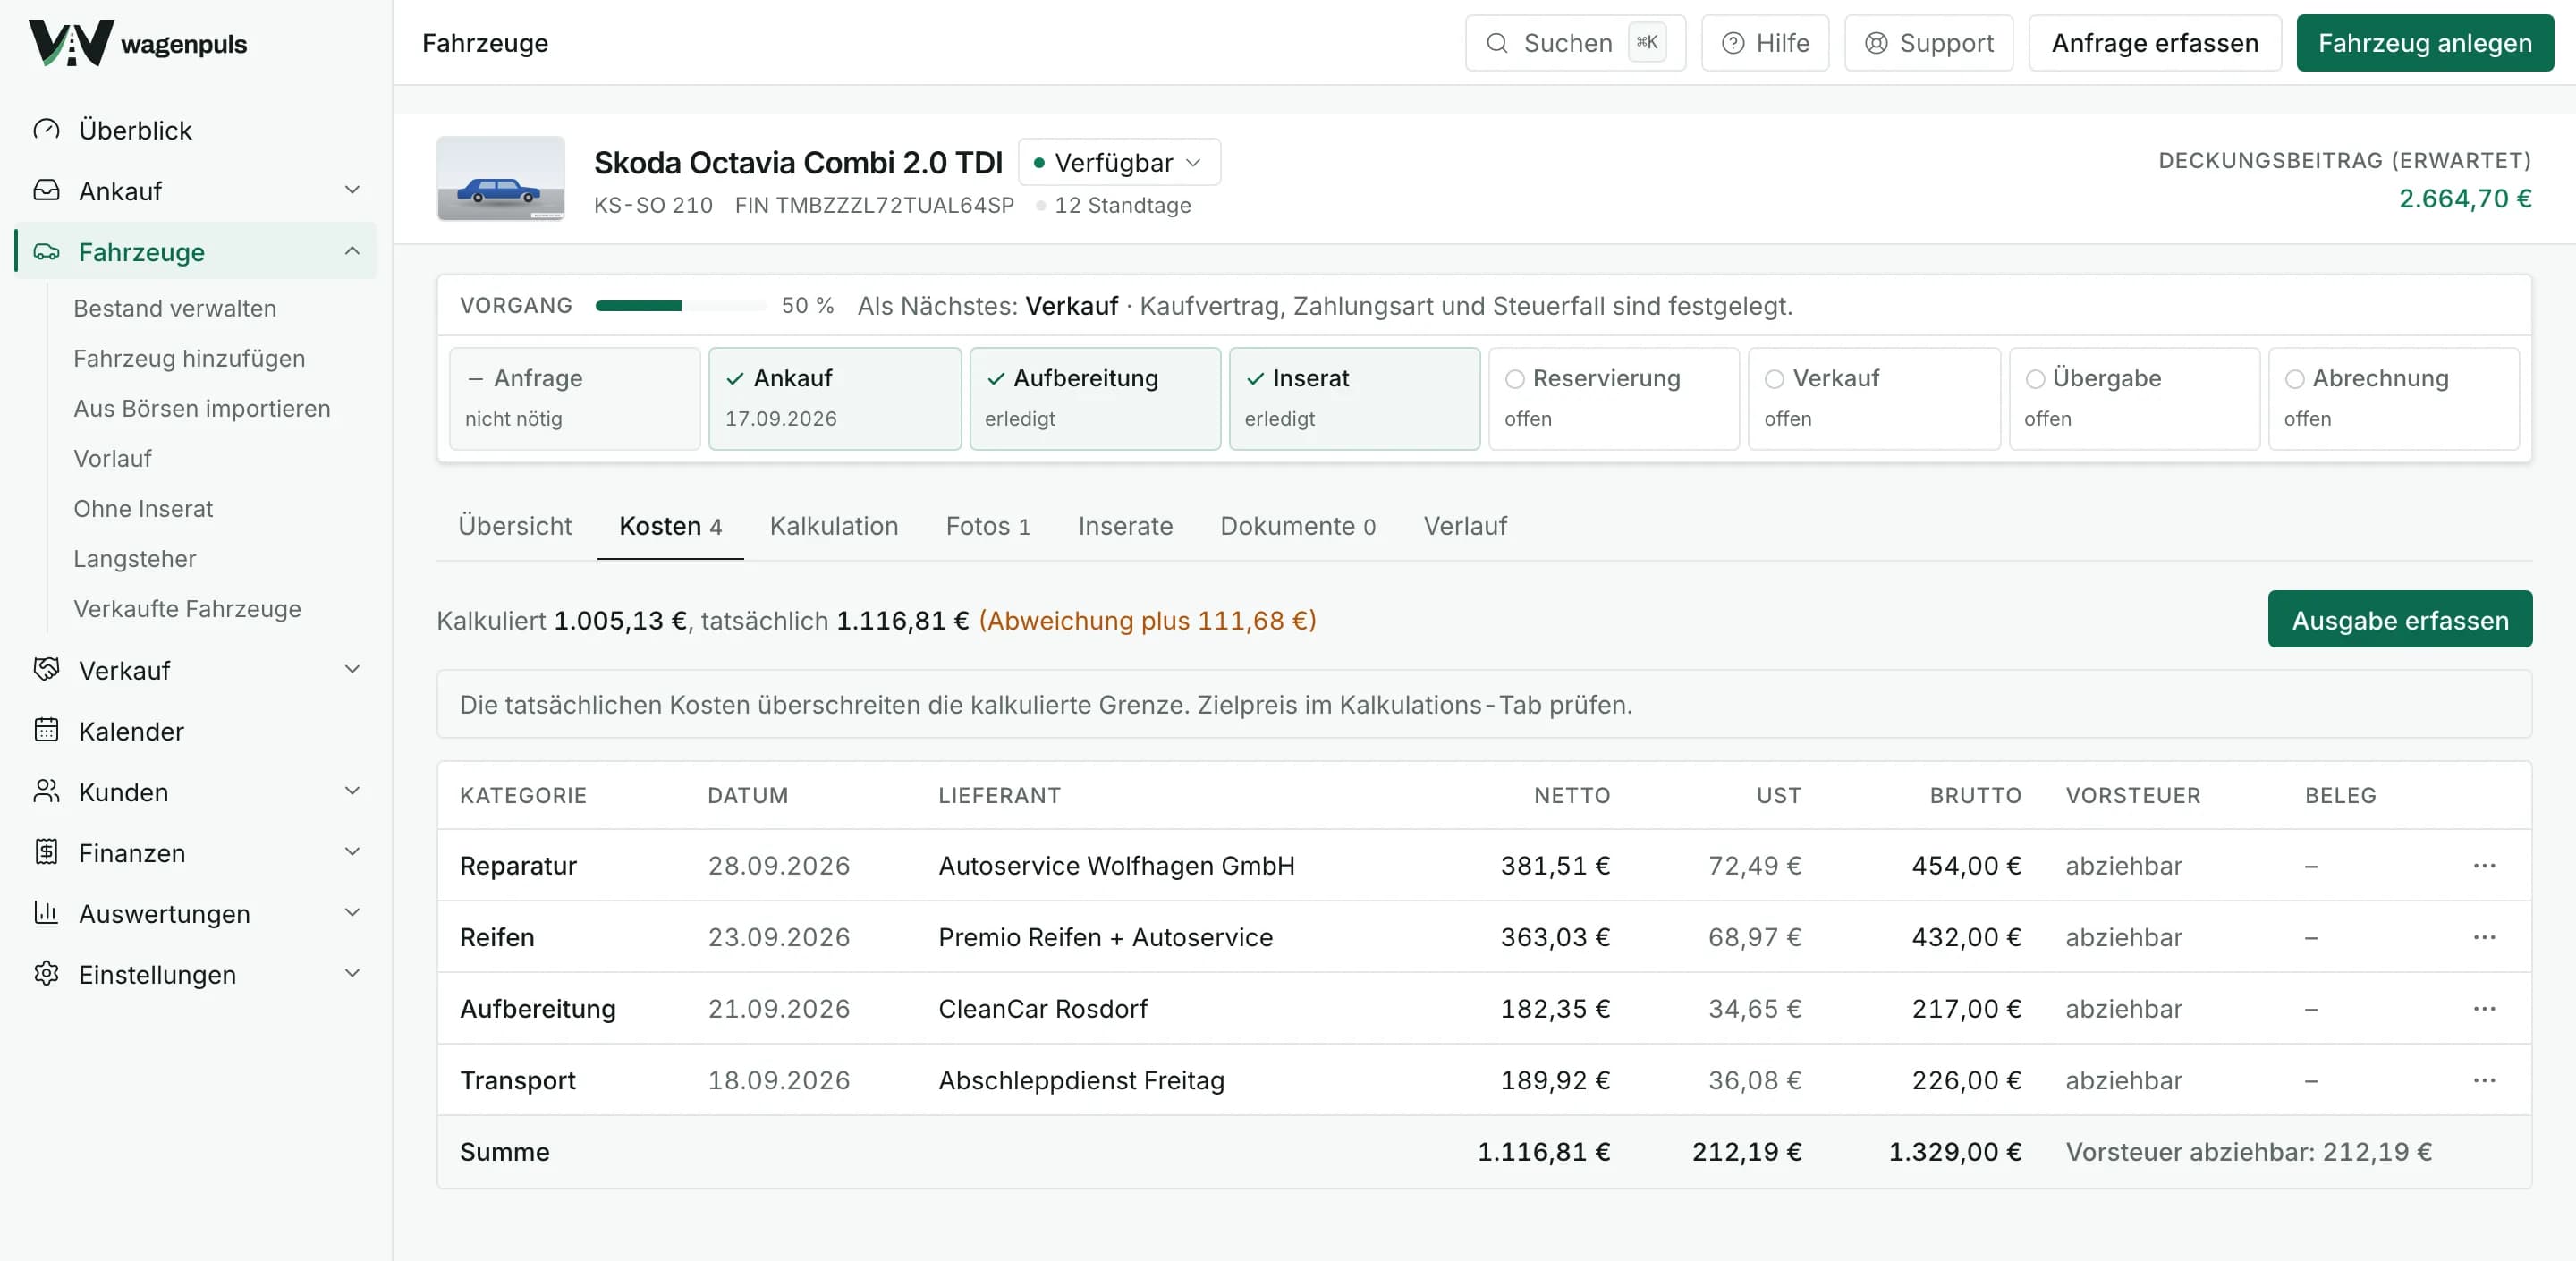The height and width of the screenshot is (1261, 2576).
Task: Open the Überblick dashboard icon
Action: click(46, 130)
